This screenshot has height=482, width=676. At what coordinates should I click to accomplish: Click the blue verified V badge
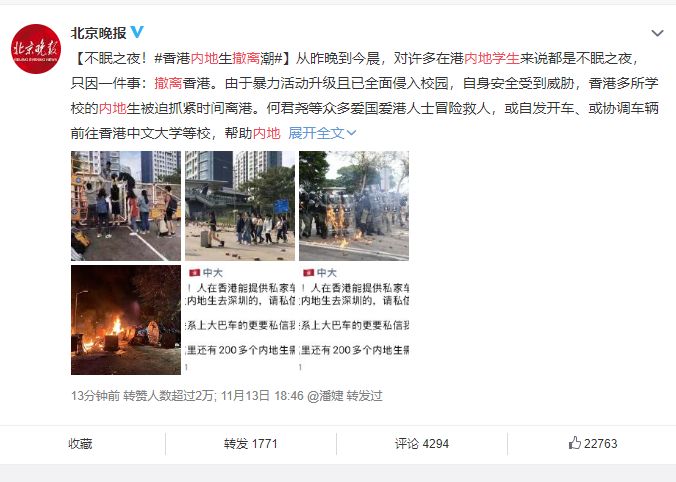coord(137,32)
